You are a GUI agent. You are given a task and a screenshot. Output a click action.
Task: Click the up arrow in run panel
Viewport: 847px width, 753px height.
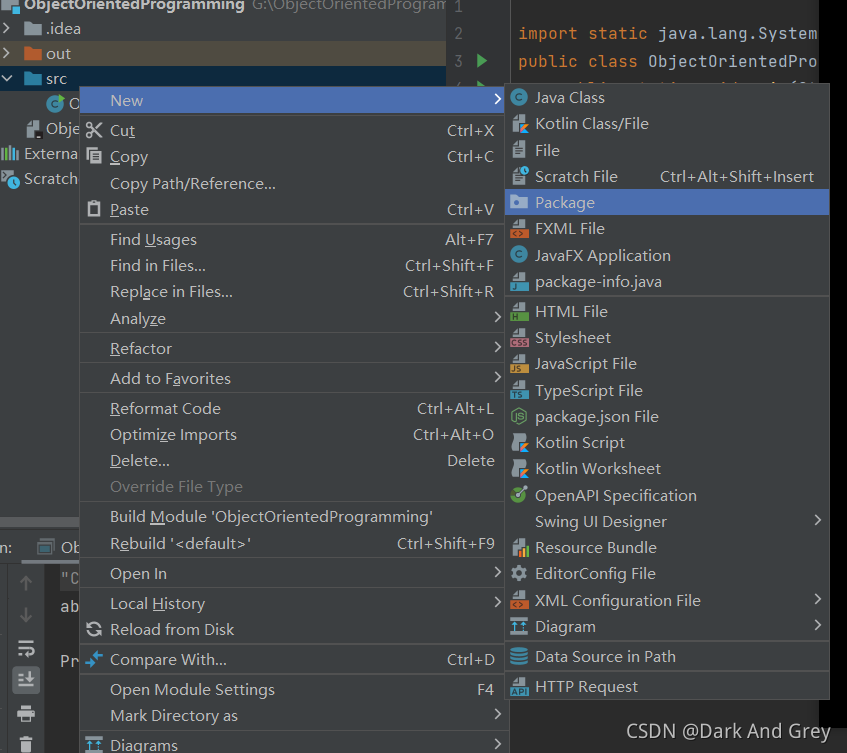click(26, 583)
